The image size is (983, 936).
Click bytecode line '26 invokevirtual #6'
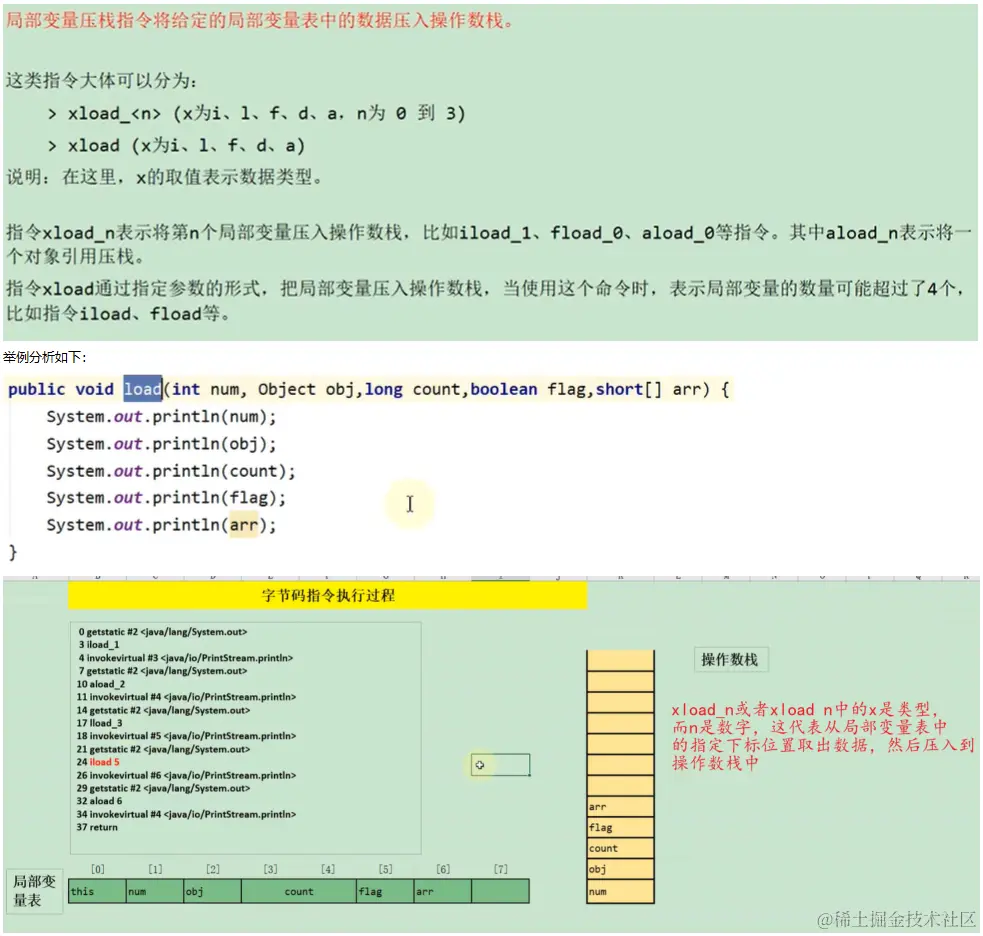186,775
